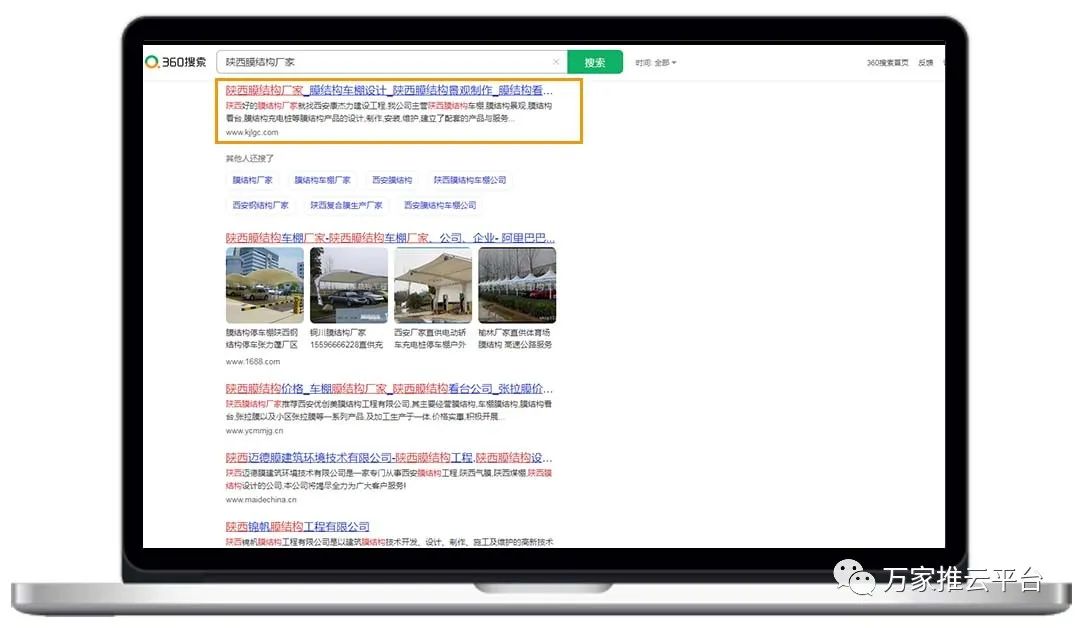Click the 360搜索 logo
This screenshot has height=628, width=1080.
[x=176, y=62]
